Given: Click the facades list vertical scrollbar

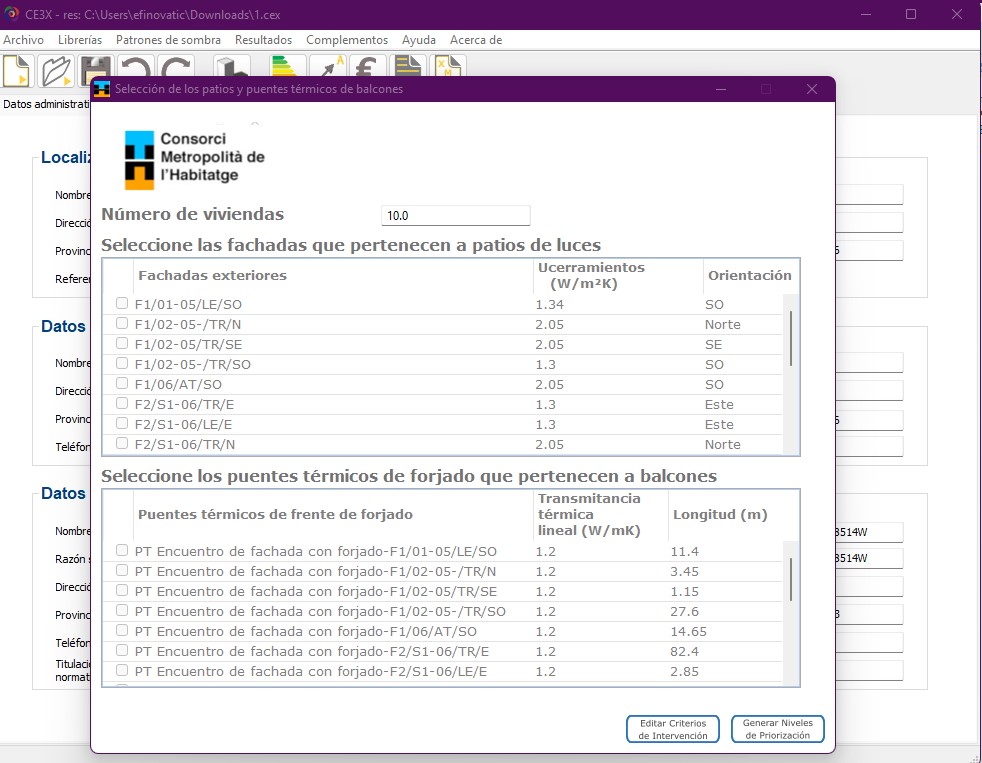Looking at the screenshot, I should 791,340.
